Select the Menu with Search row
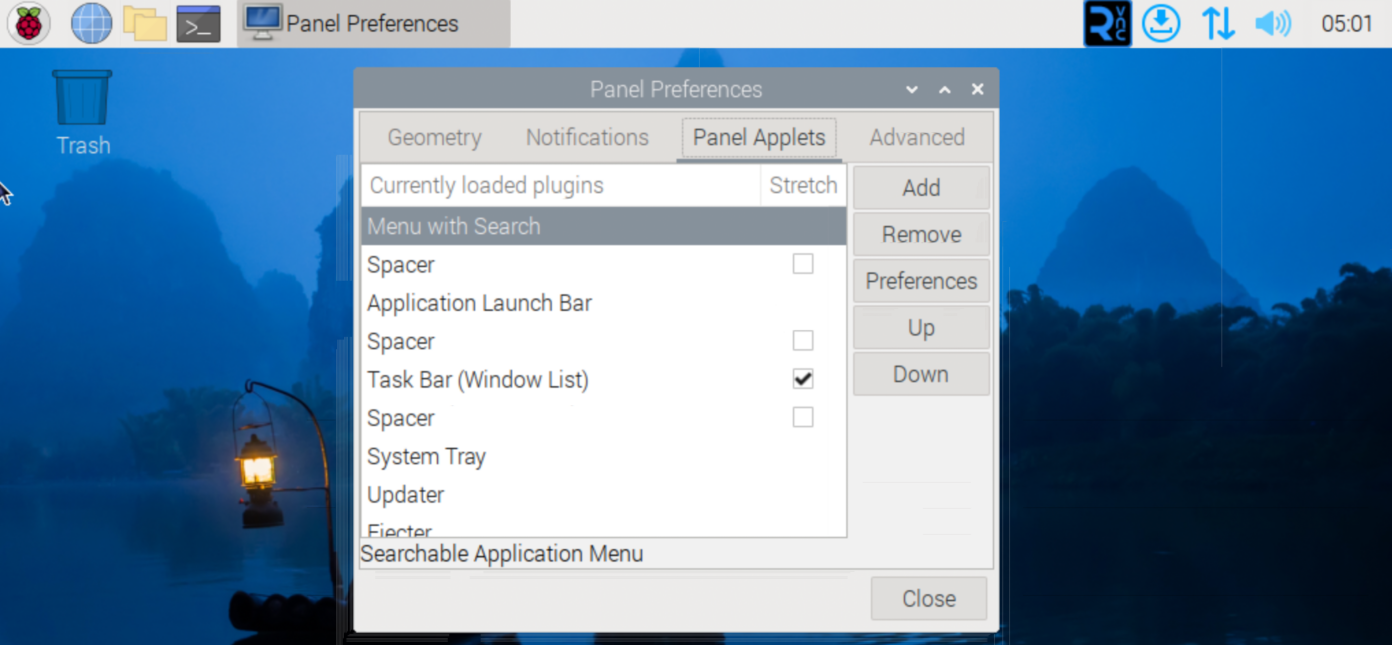Image resolution: width=1392 pixels, height=645 pixels. [x=603, y=226]
